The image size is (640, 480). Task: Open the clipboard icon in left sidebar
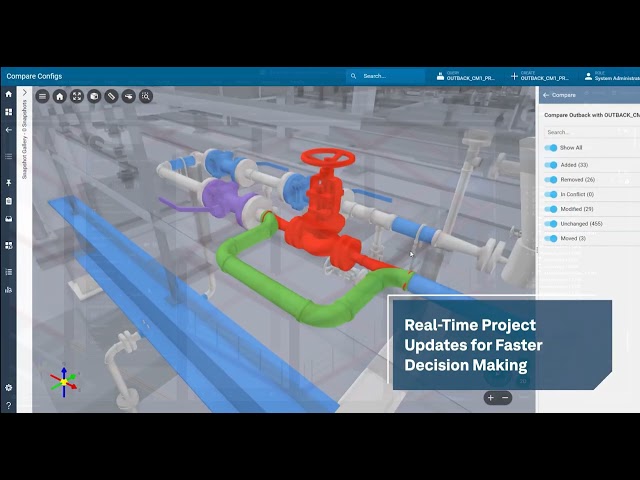click(x=8, y=201)
